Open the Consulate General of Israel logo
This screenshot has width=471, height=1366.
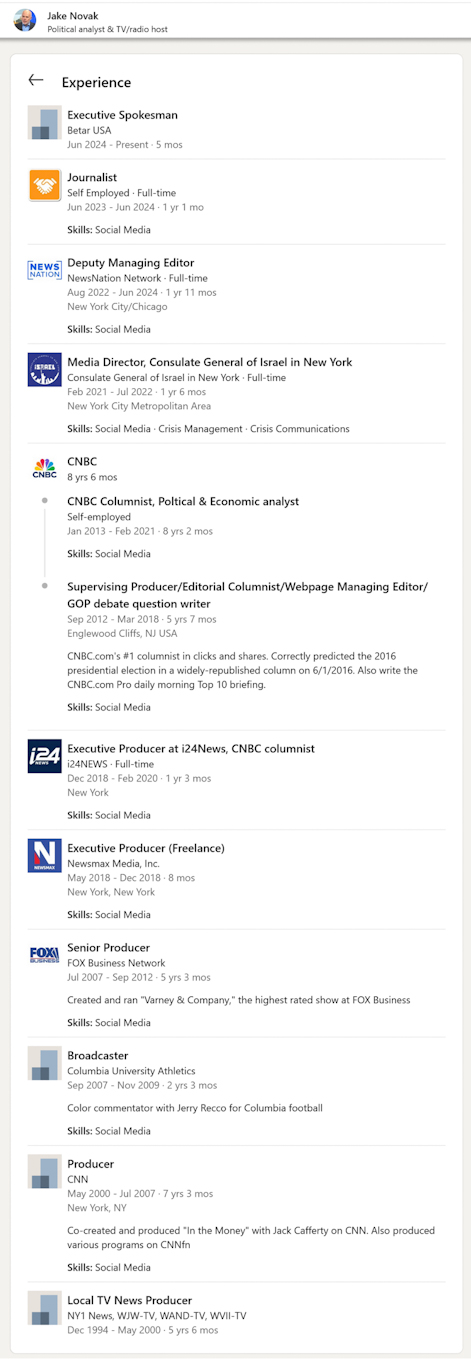(44, 370)
